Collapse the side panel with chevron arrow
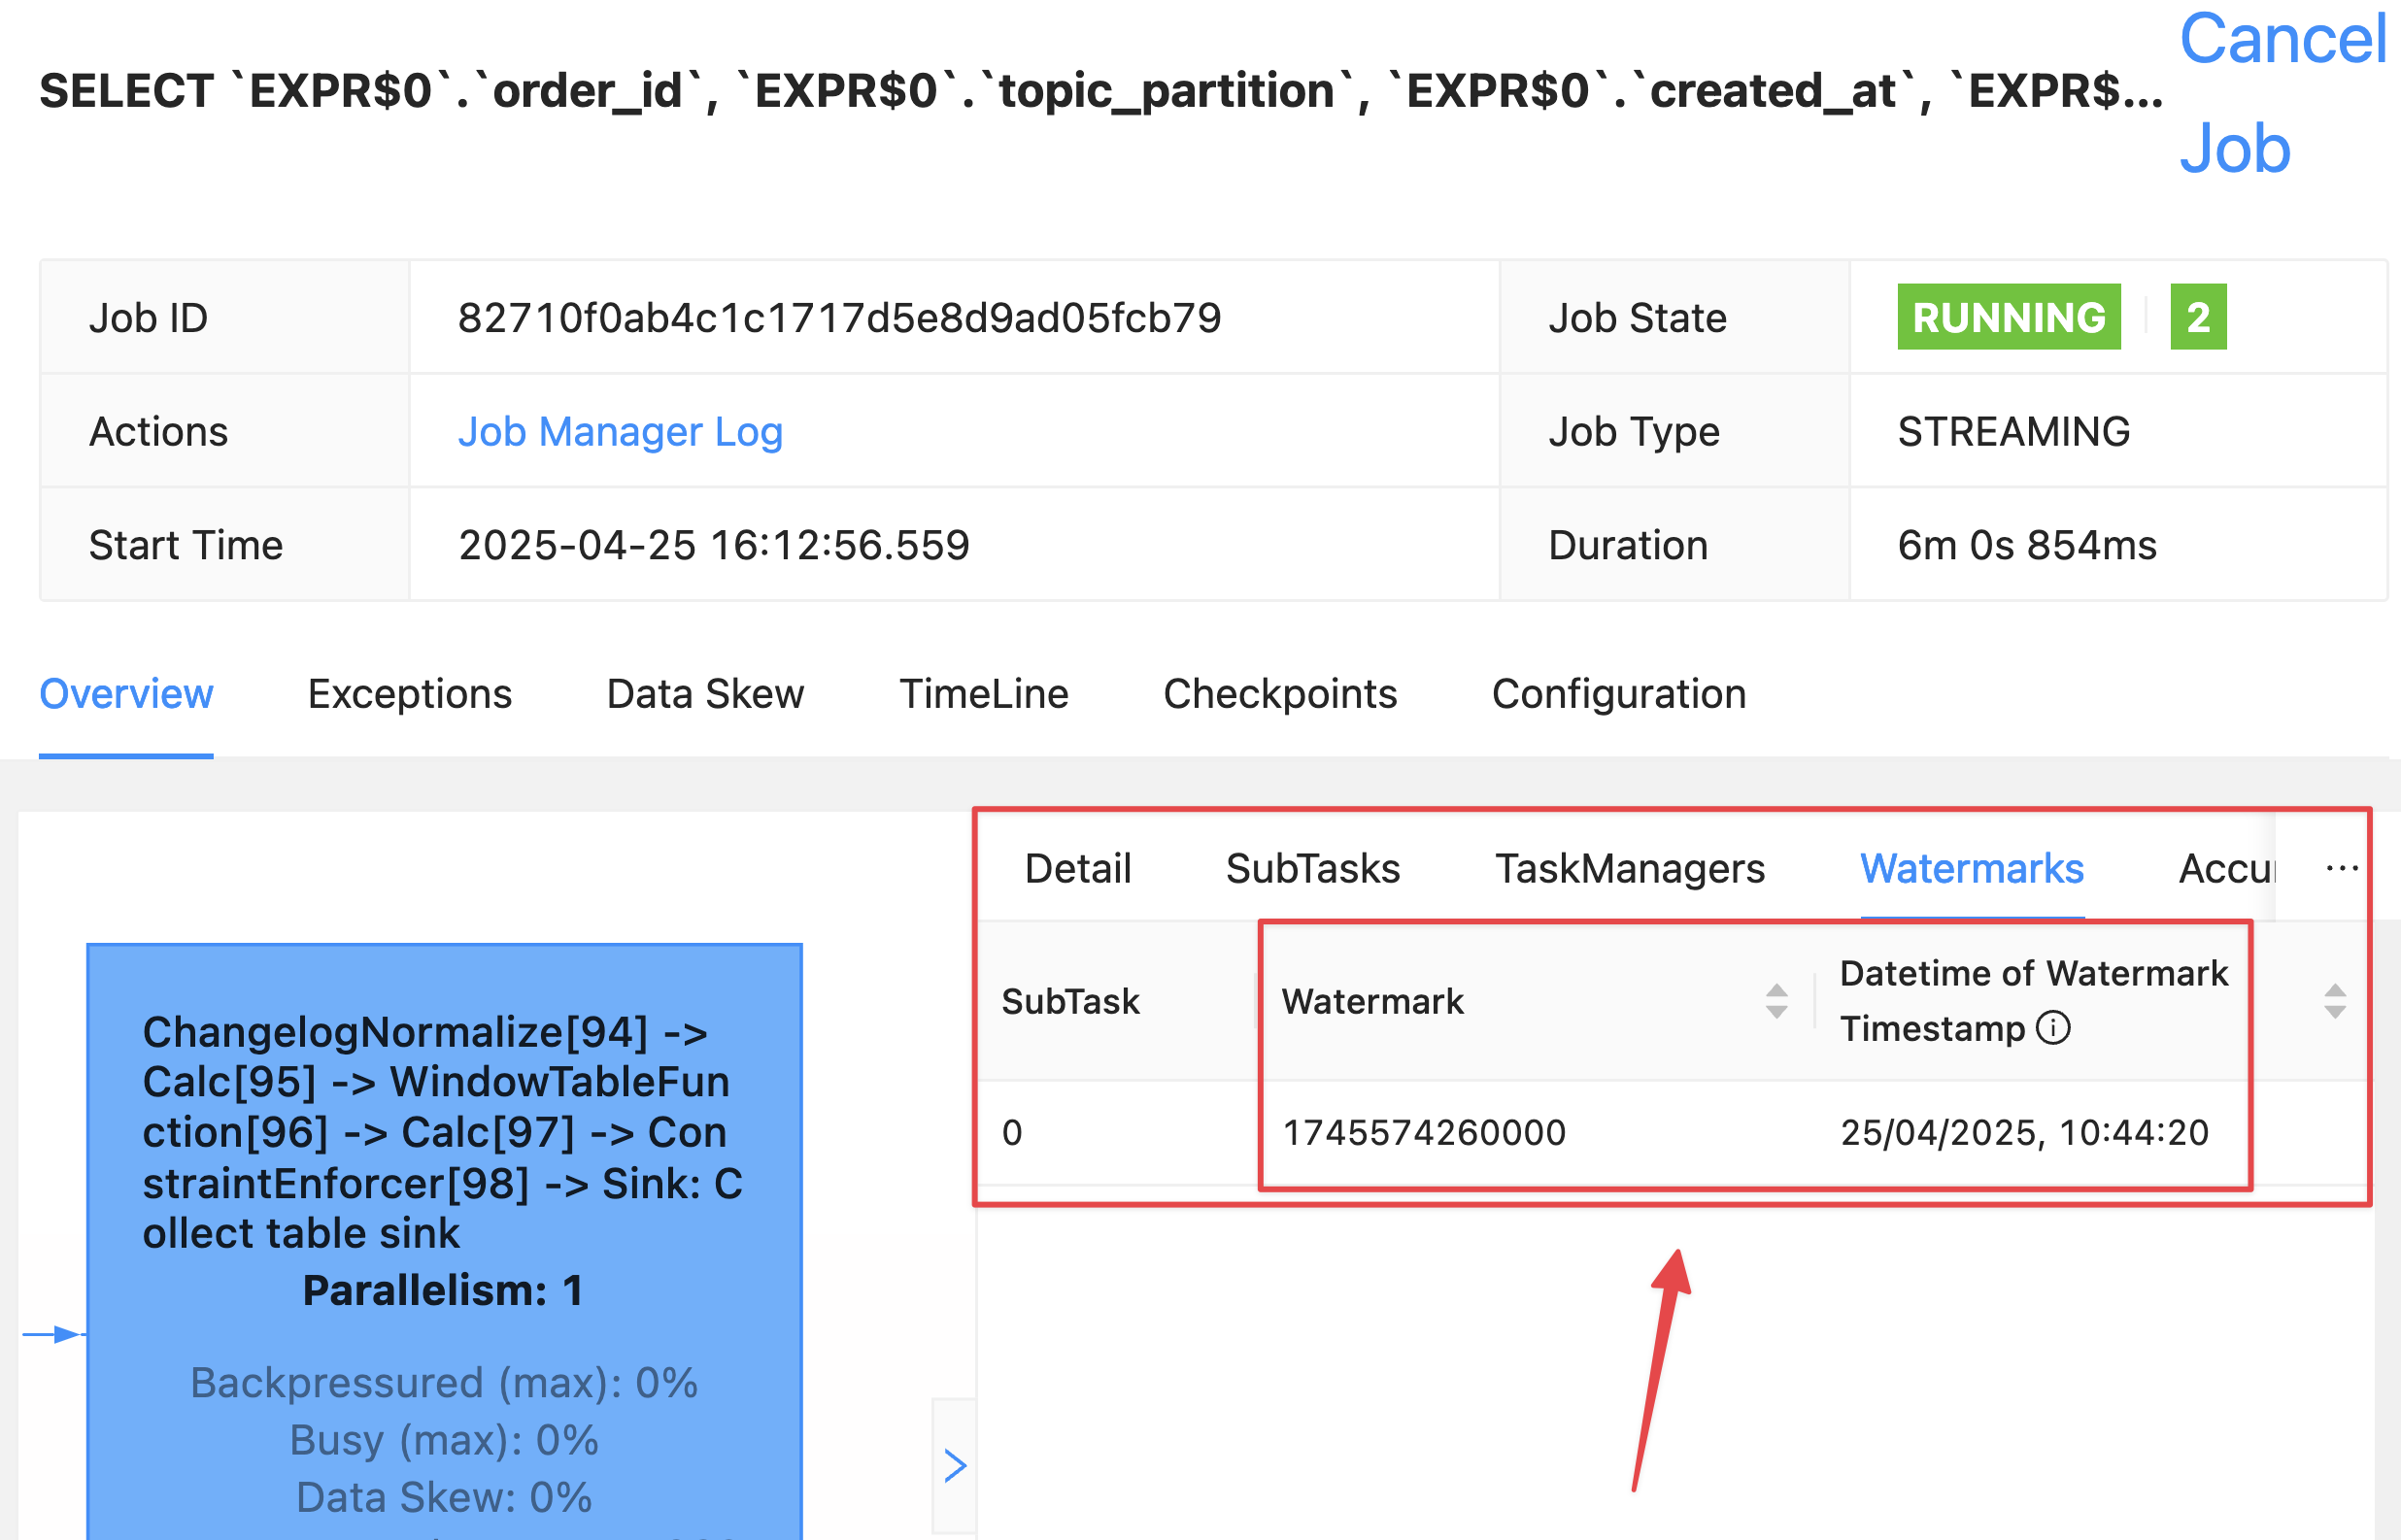Viewport: 2401px width, 1540px height. (x=954, y=1466)
